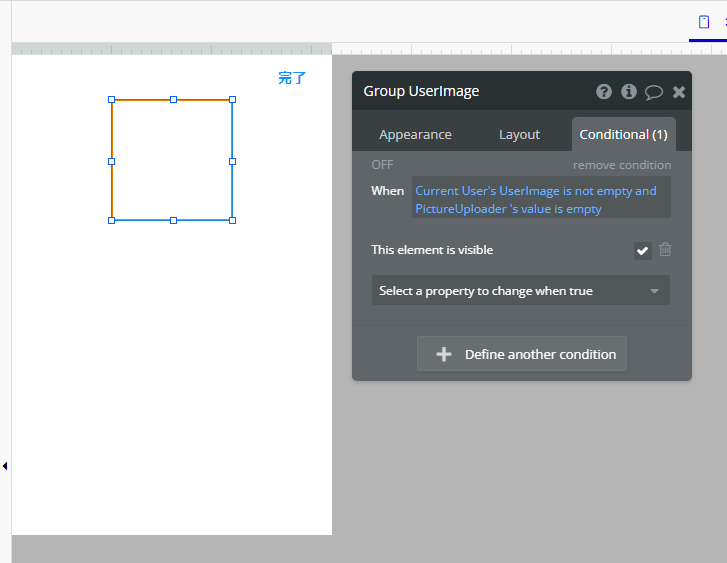The image size is (727, 563).
Task: Switch to the Appearance tab
Action: (x=415, y=134)
